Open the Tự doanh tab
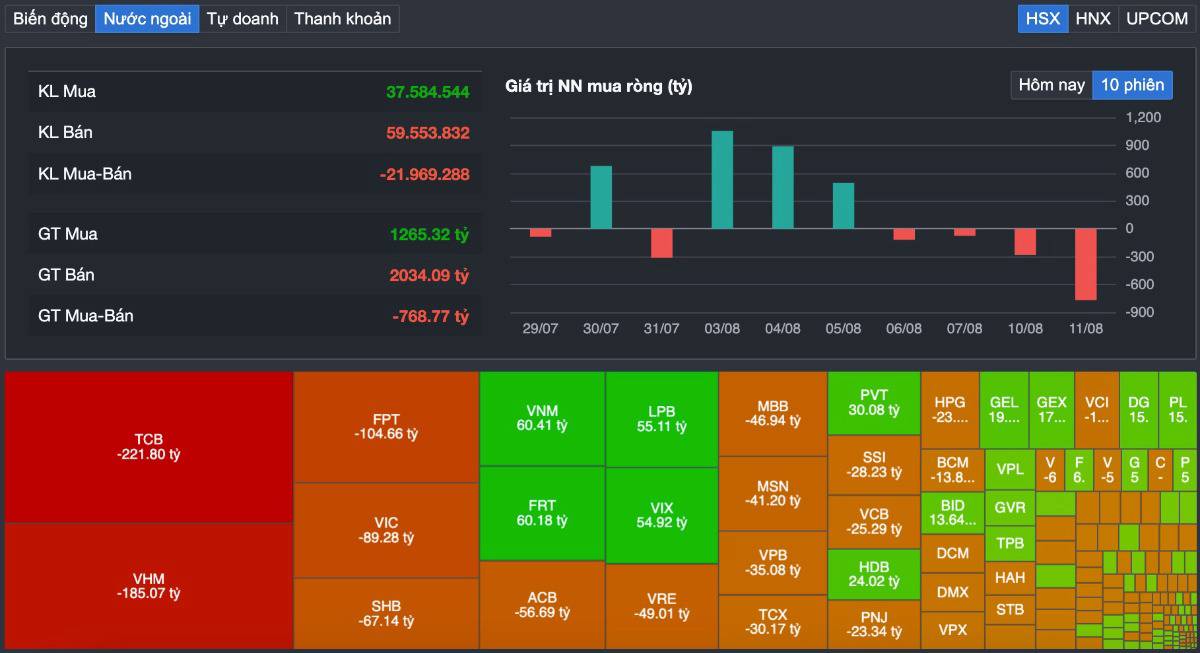1200x653 pixels. tap(243, 18)
